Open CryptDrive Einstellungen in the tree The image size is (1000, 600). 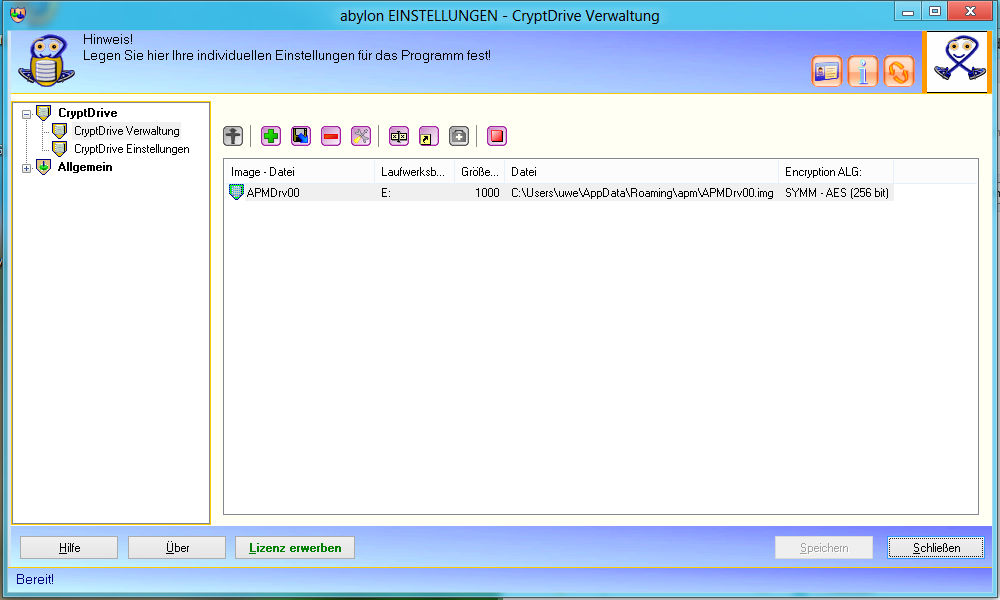(131, 149)
